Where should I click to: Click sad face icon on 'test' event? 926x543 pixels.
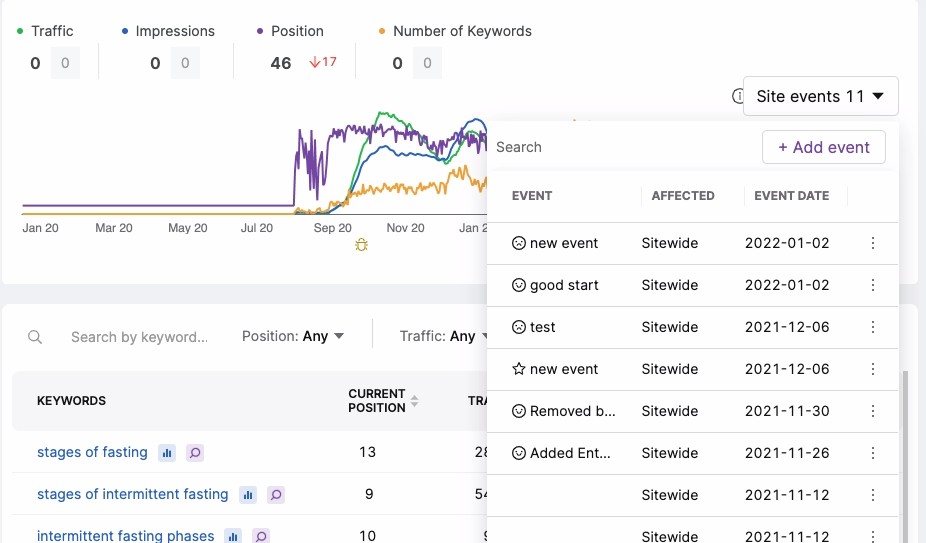[x=519, y=327]
